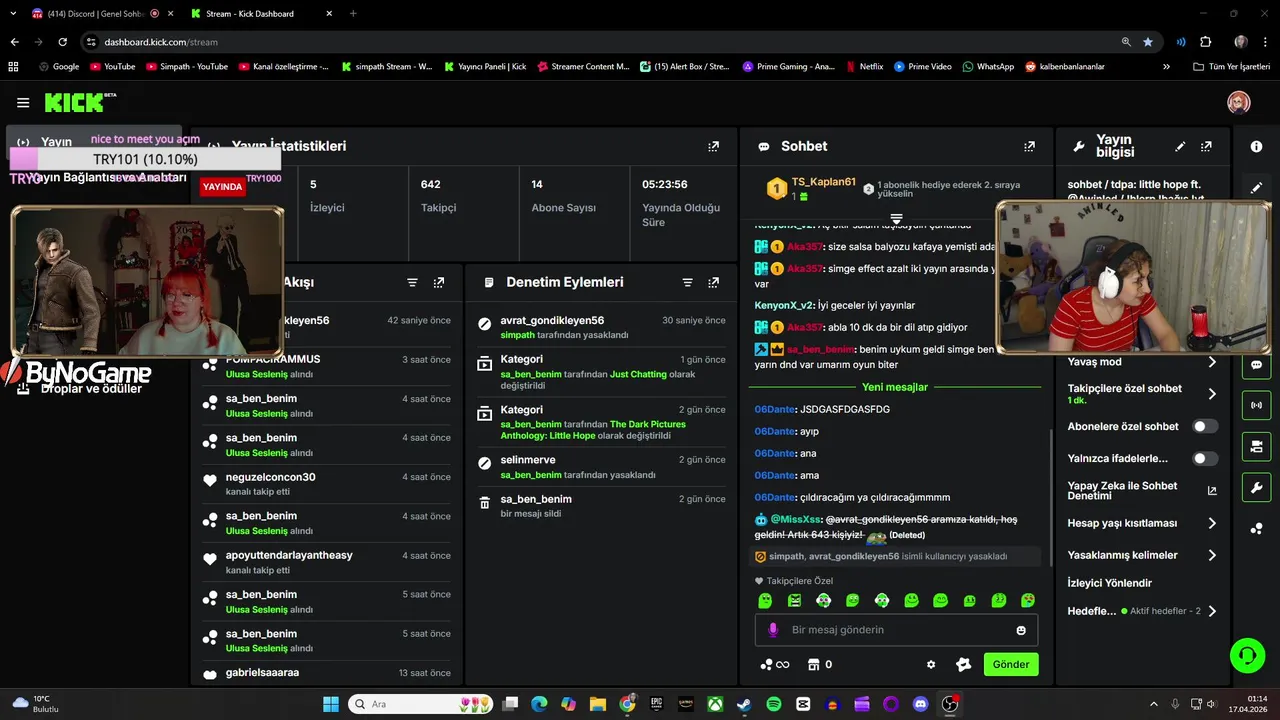The width and height of the screenshot is (1280, 720).
Task: Open the Netflix bookmark
Action: tap(864, 66)
